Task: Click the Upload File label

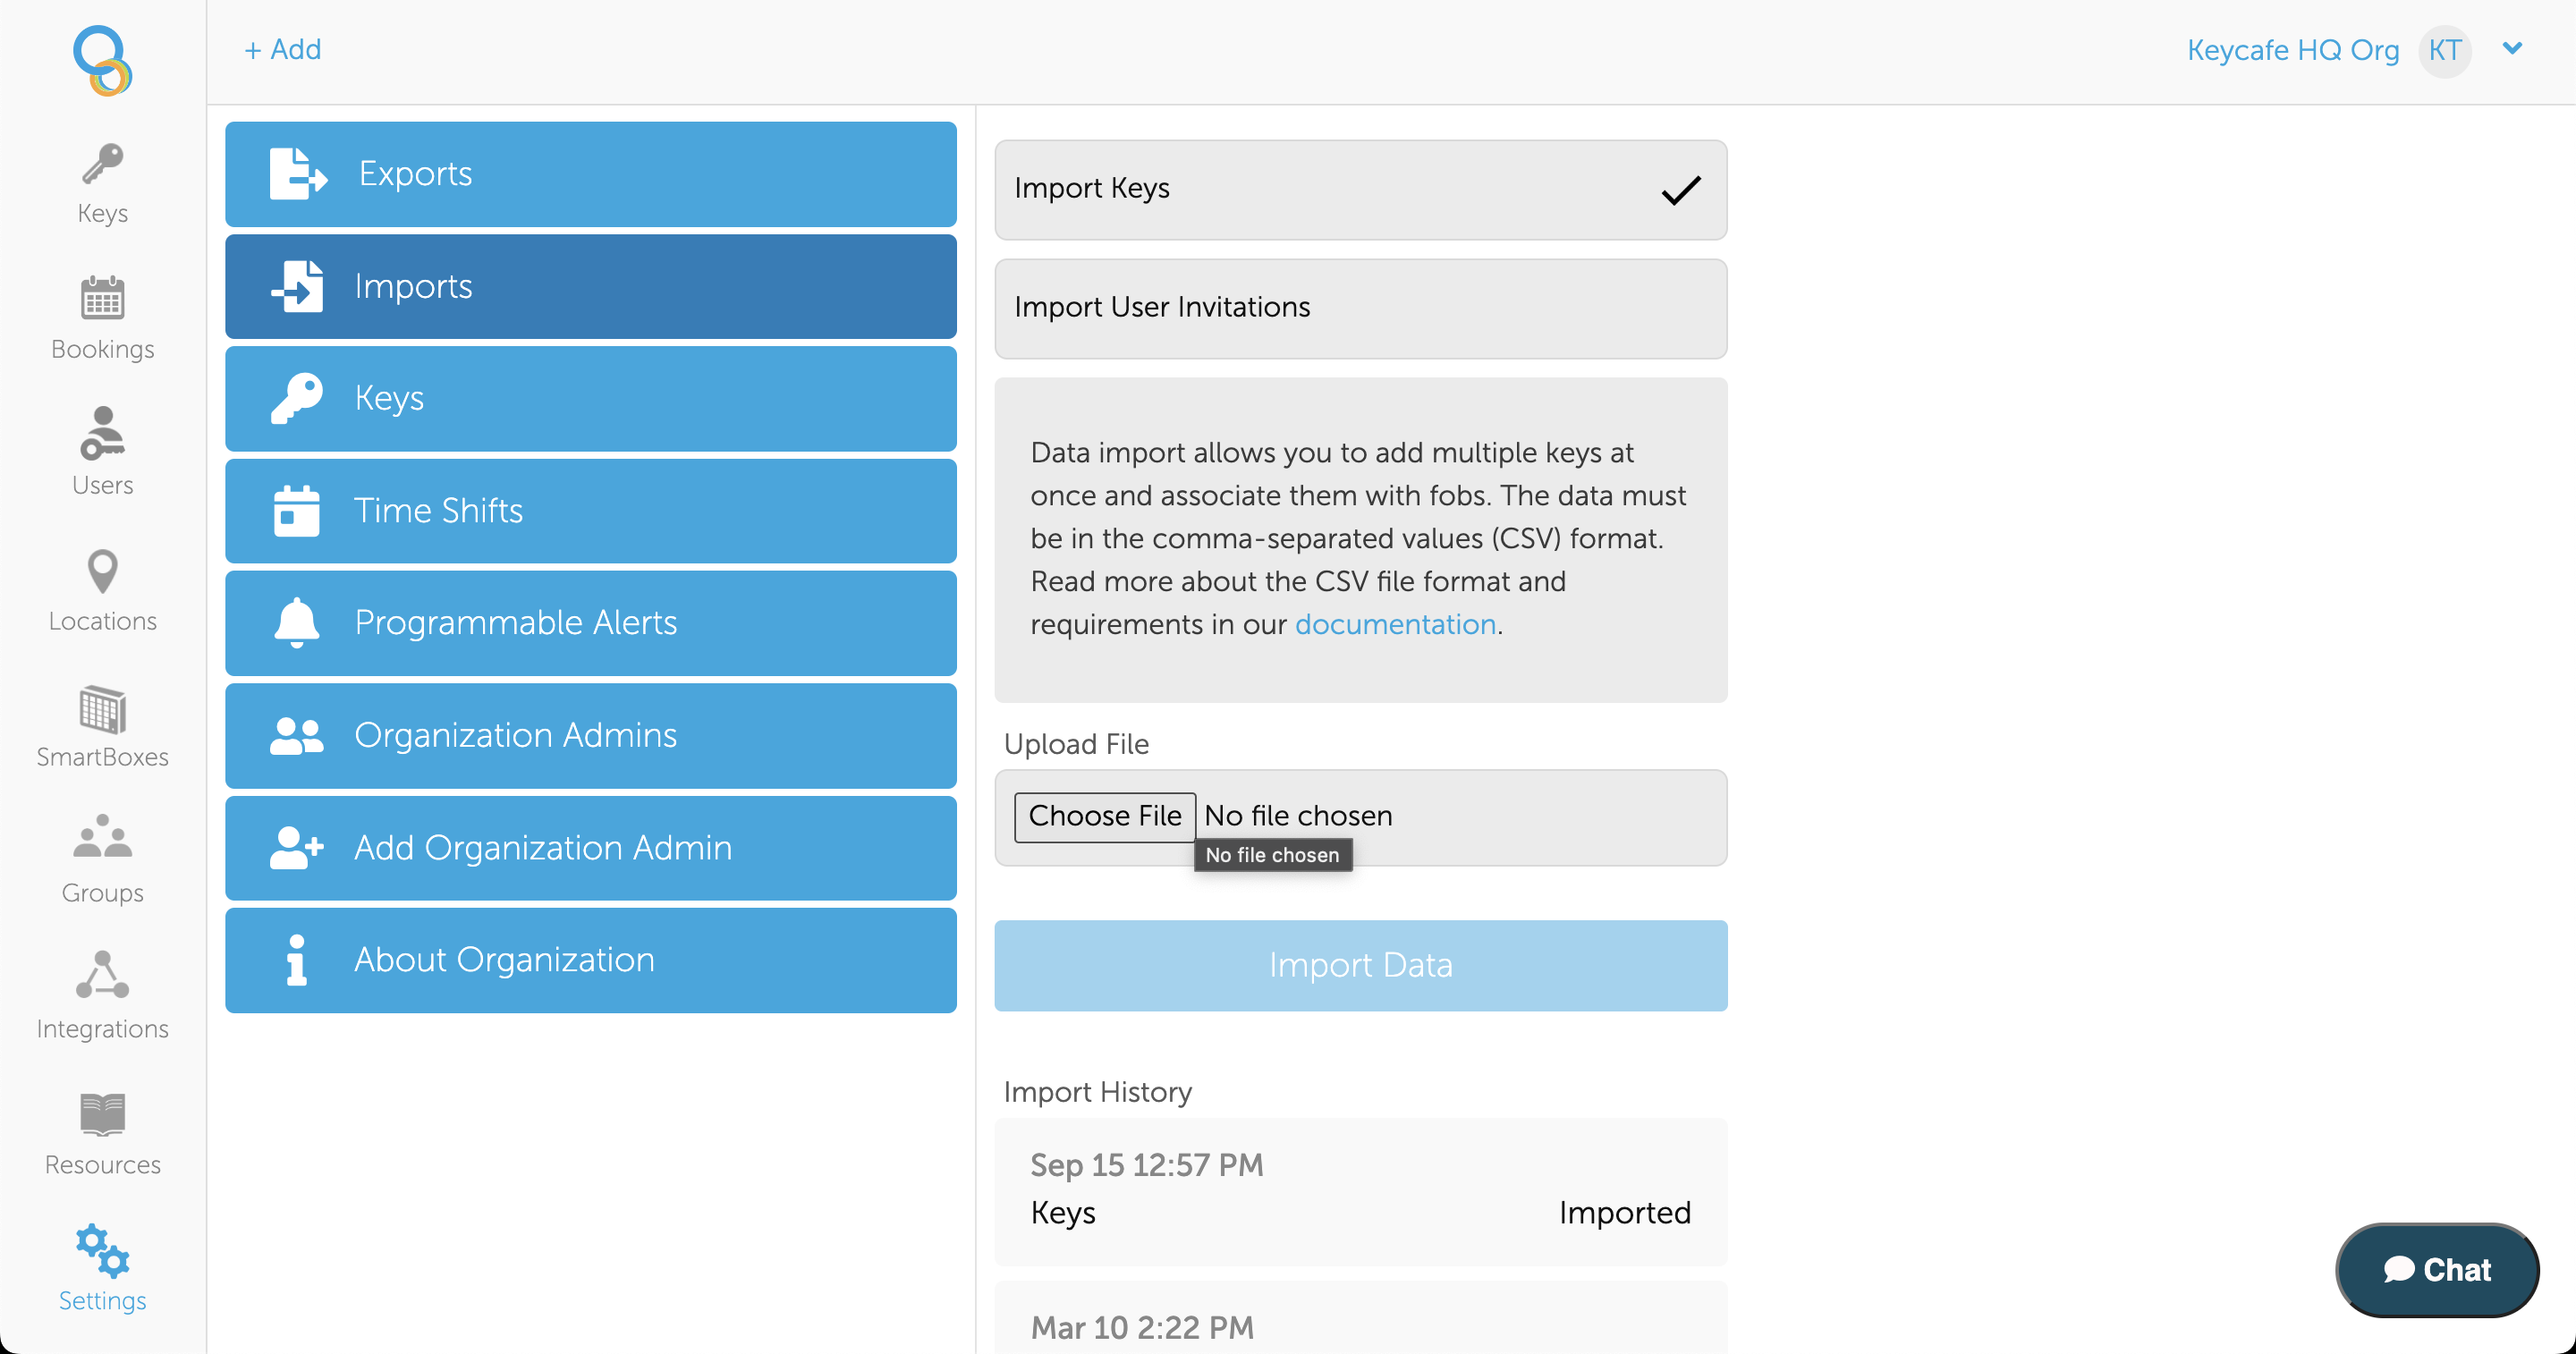Action: 1076,744
